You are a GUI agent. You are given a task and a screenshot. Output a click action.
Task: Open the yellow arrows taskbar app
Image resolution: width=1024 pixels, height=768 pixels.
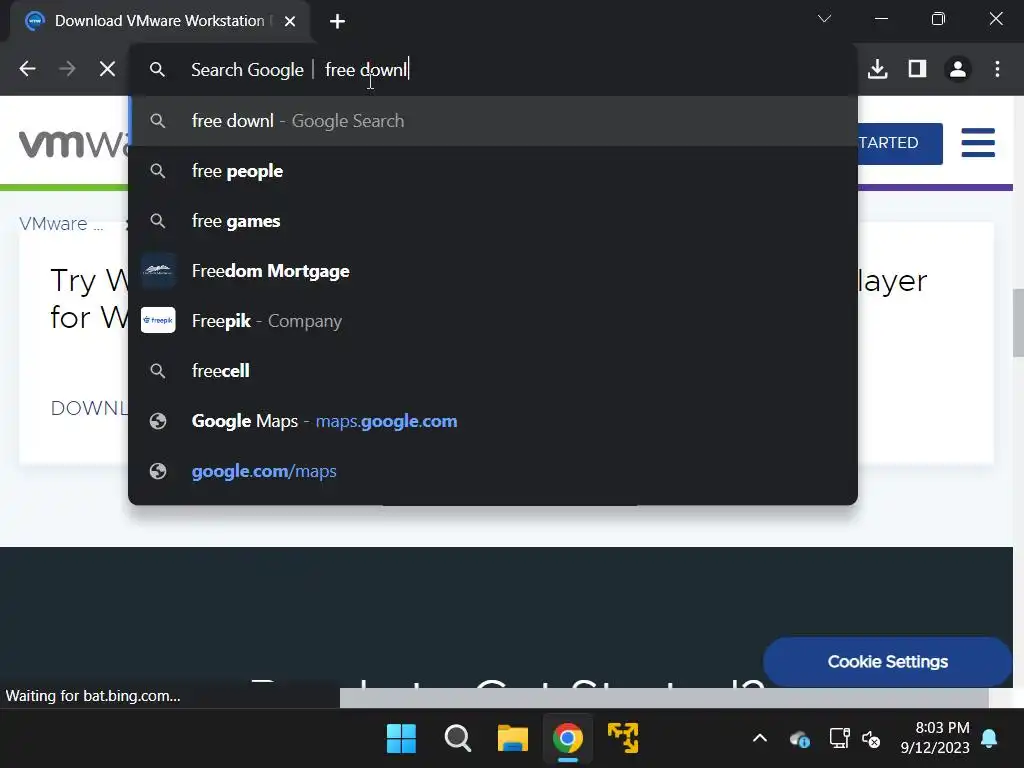(623, 738)
